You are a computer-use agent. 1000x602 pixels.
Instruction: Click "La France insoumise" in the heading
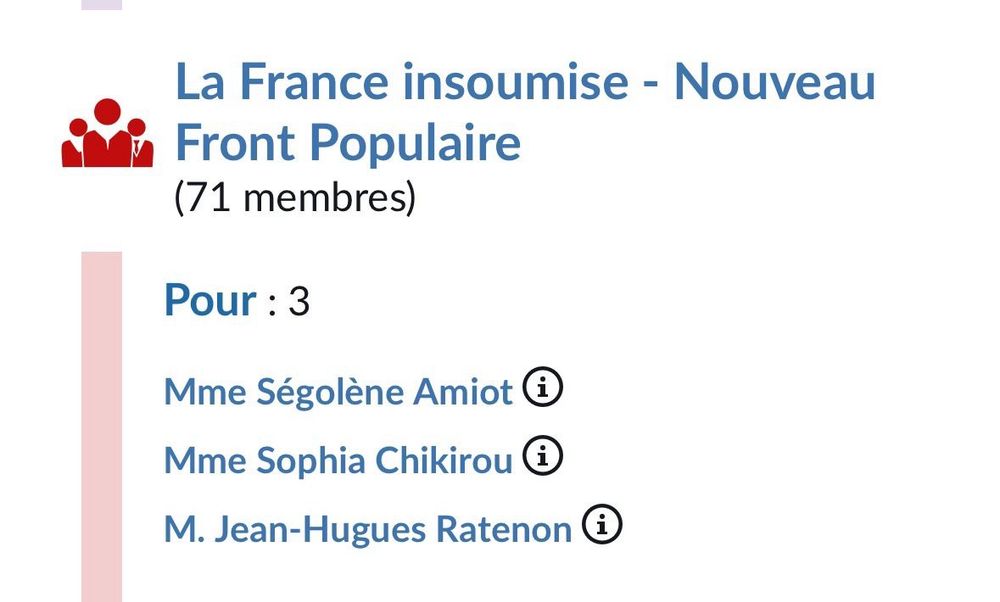pos(402,82)
